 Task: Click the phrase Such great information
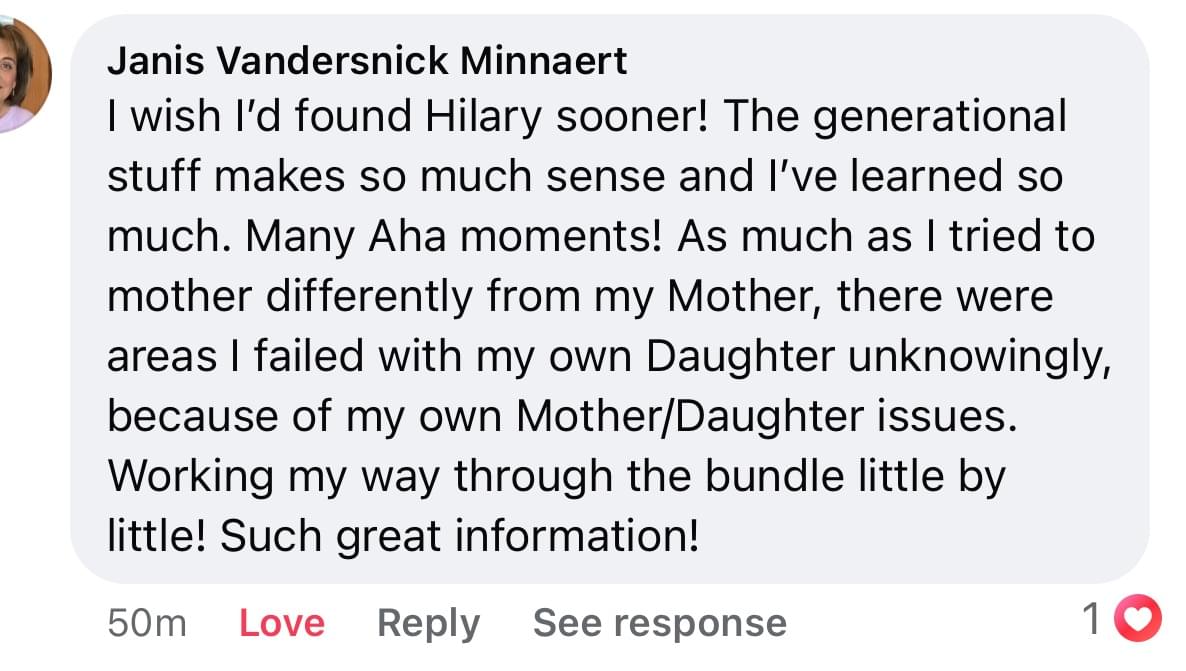tap(457, 537)
